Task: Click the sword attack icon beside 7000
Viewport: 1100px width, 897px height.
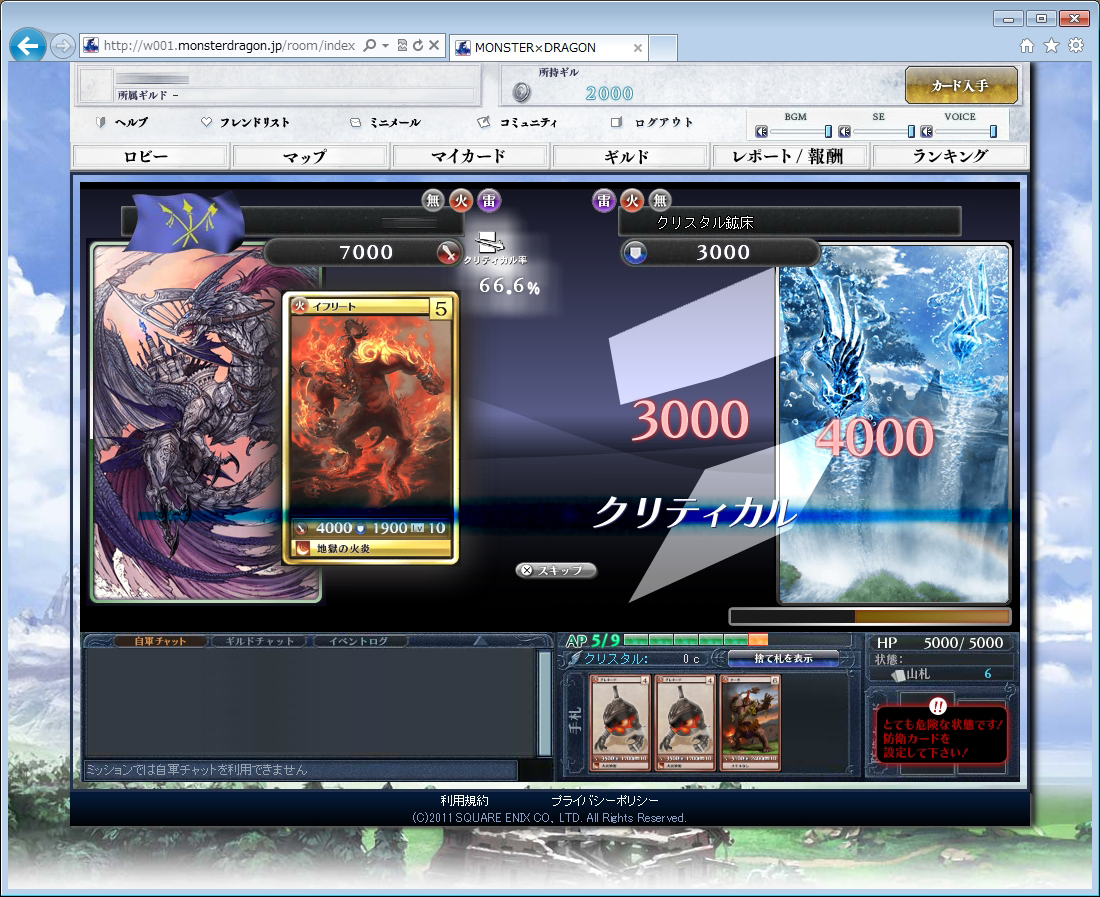Action: (x=447, y=252)
